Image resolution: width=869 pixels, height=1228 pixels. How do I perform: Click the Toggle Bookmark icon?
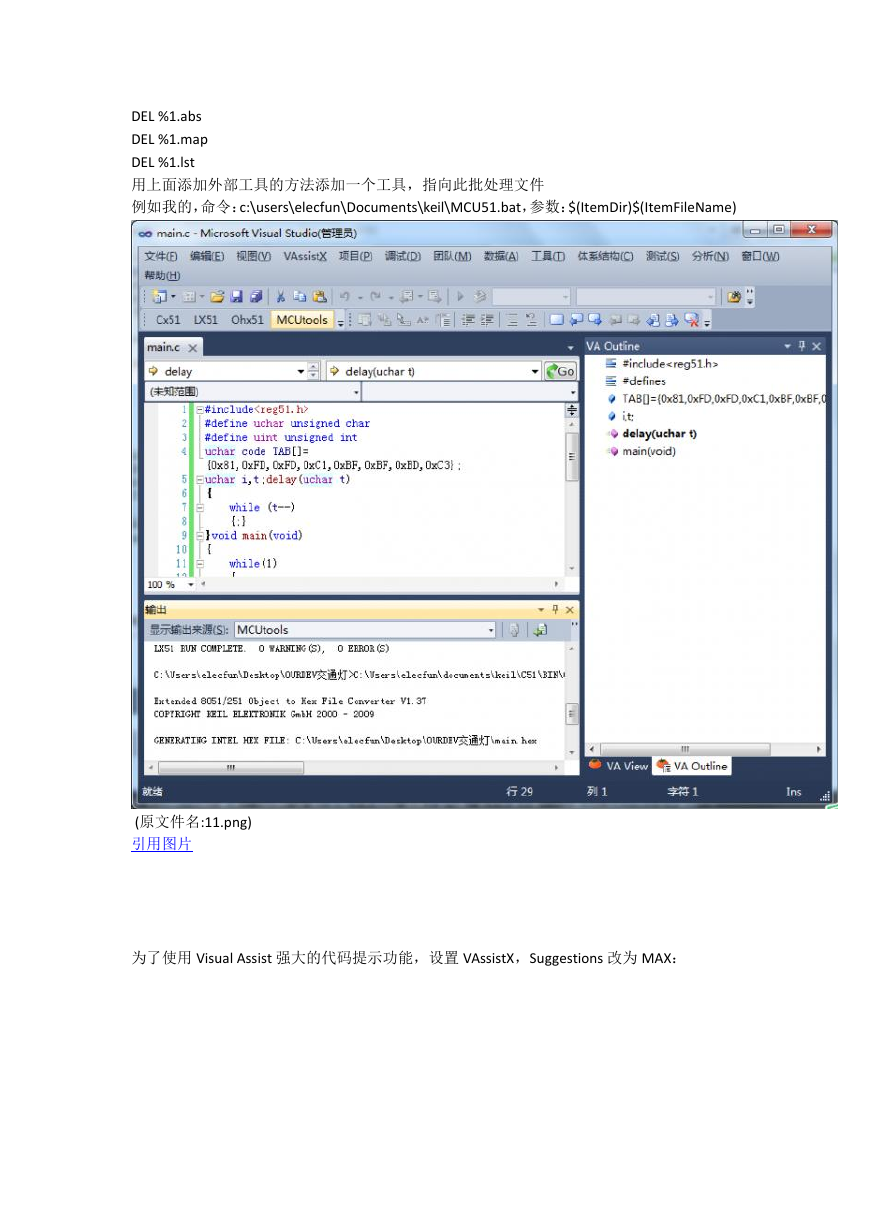tap(557, 320)
